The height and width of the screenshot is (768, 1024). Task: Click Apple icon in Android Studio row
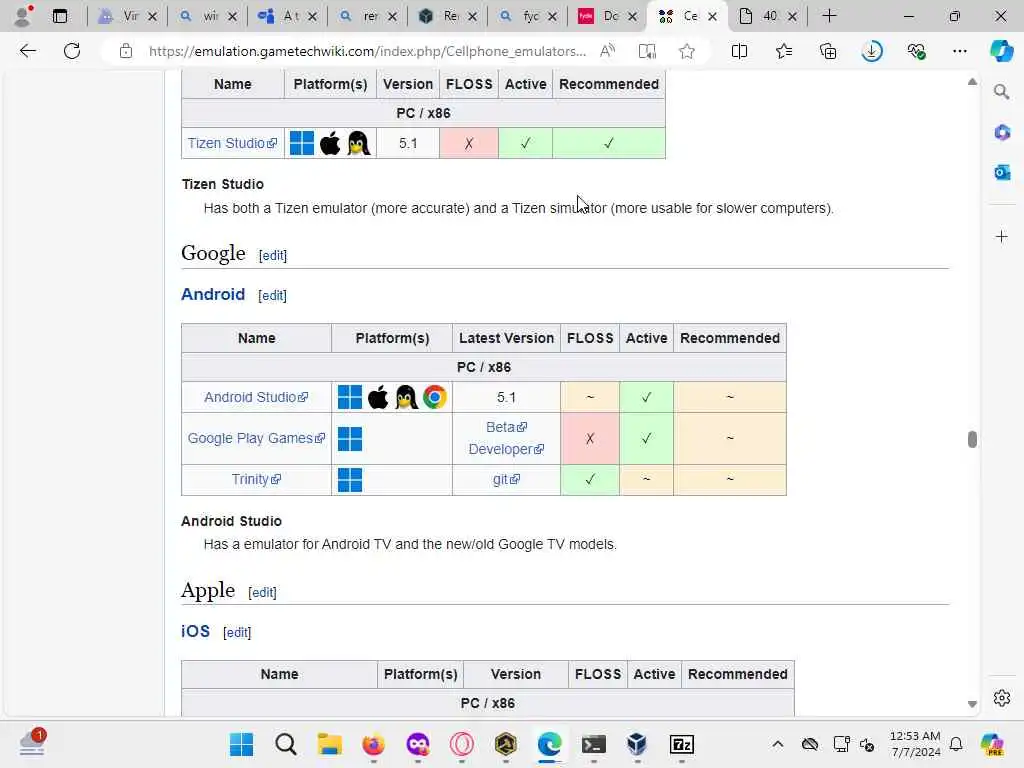pos(377,397)
